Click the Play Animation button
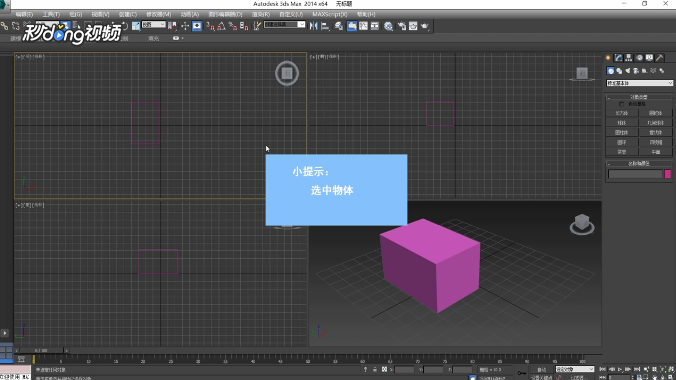The image size is (676, 380). (x=620, y=370)
